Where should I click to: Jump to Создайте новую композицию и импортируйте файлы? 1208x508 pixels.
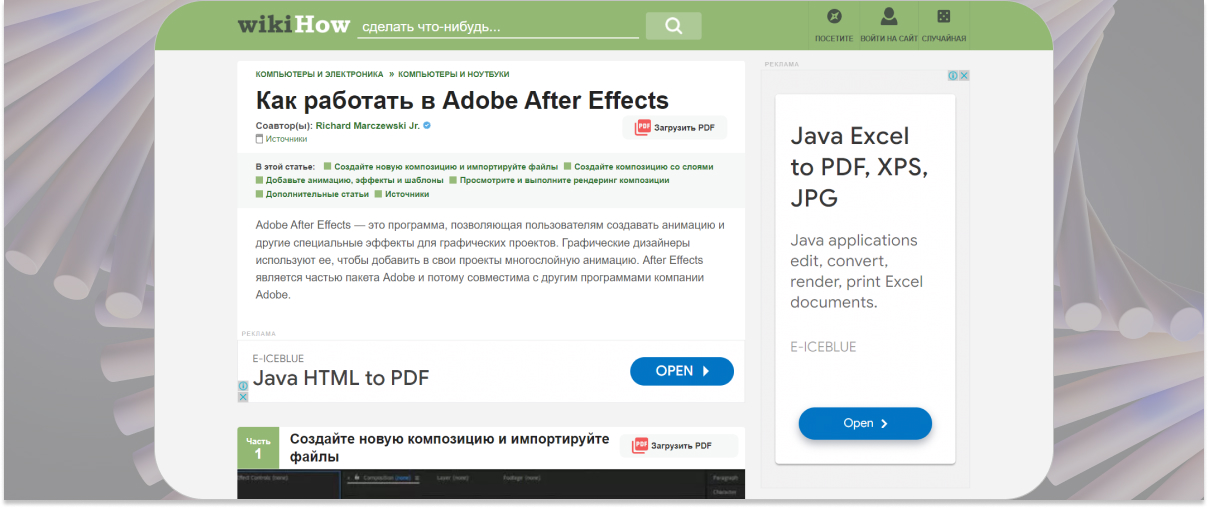[446, 167]
